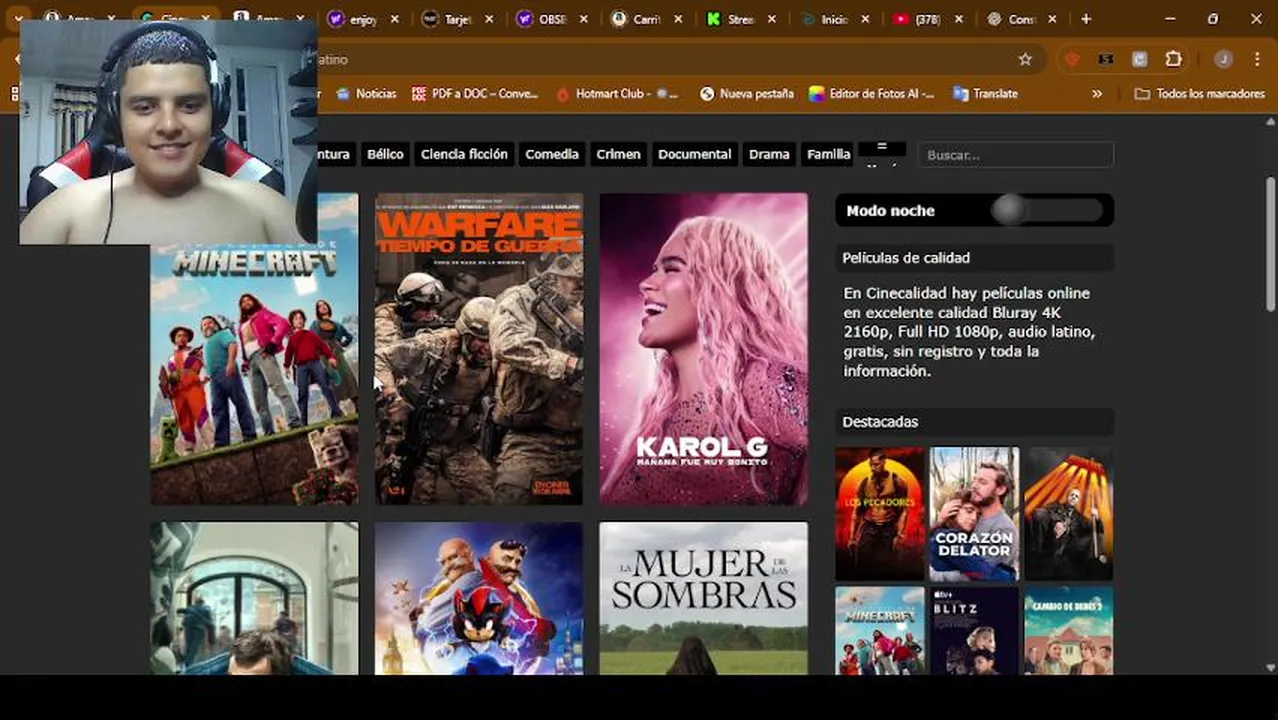Open Los Pecadores in Destacadas
Image resolution: width=1278 pixels, height=720 pixels.
click(x=880, y=514)
